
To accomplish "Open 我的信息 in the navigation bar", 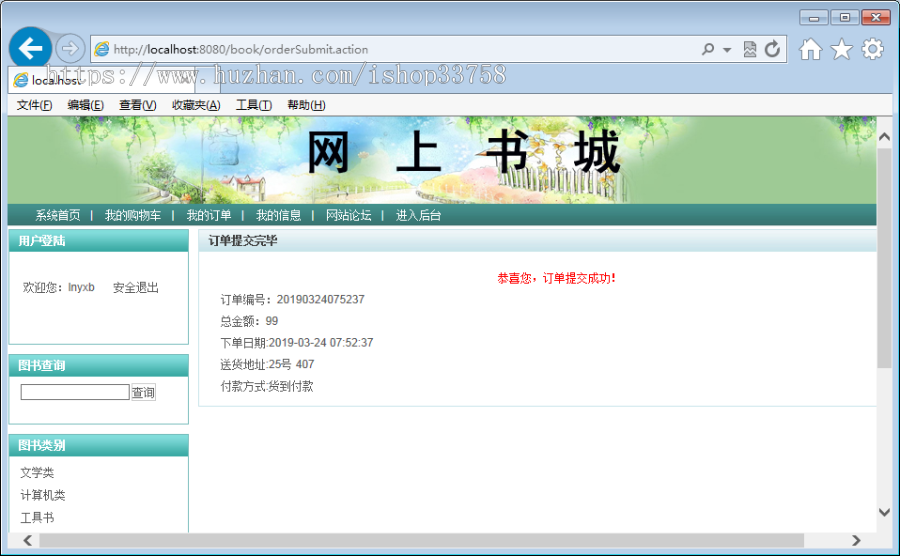I will tap(278, 215).
